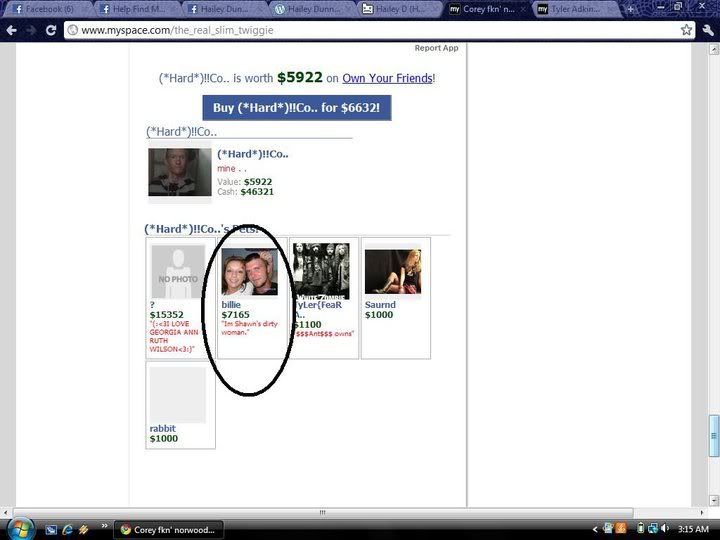Click Buy (*Hard*)!!Co.. for $6632 button
Screen dimensions: 720x540
pyautogui.click(x=297, y=108)
